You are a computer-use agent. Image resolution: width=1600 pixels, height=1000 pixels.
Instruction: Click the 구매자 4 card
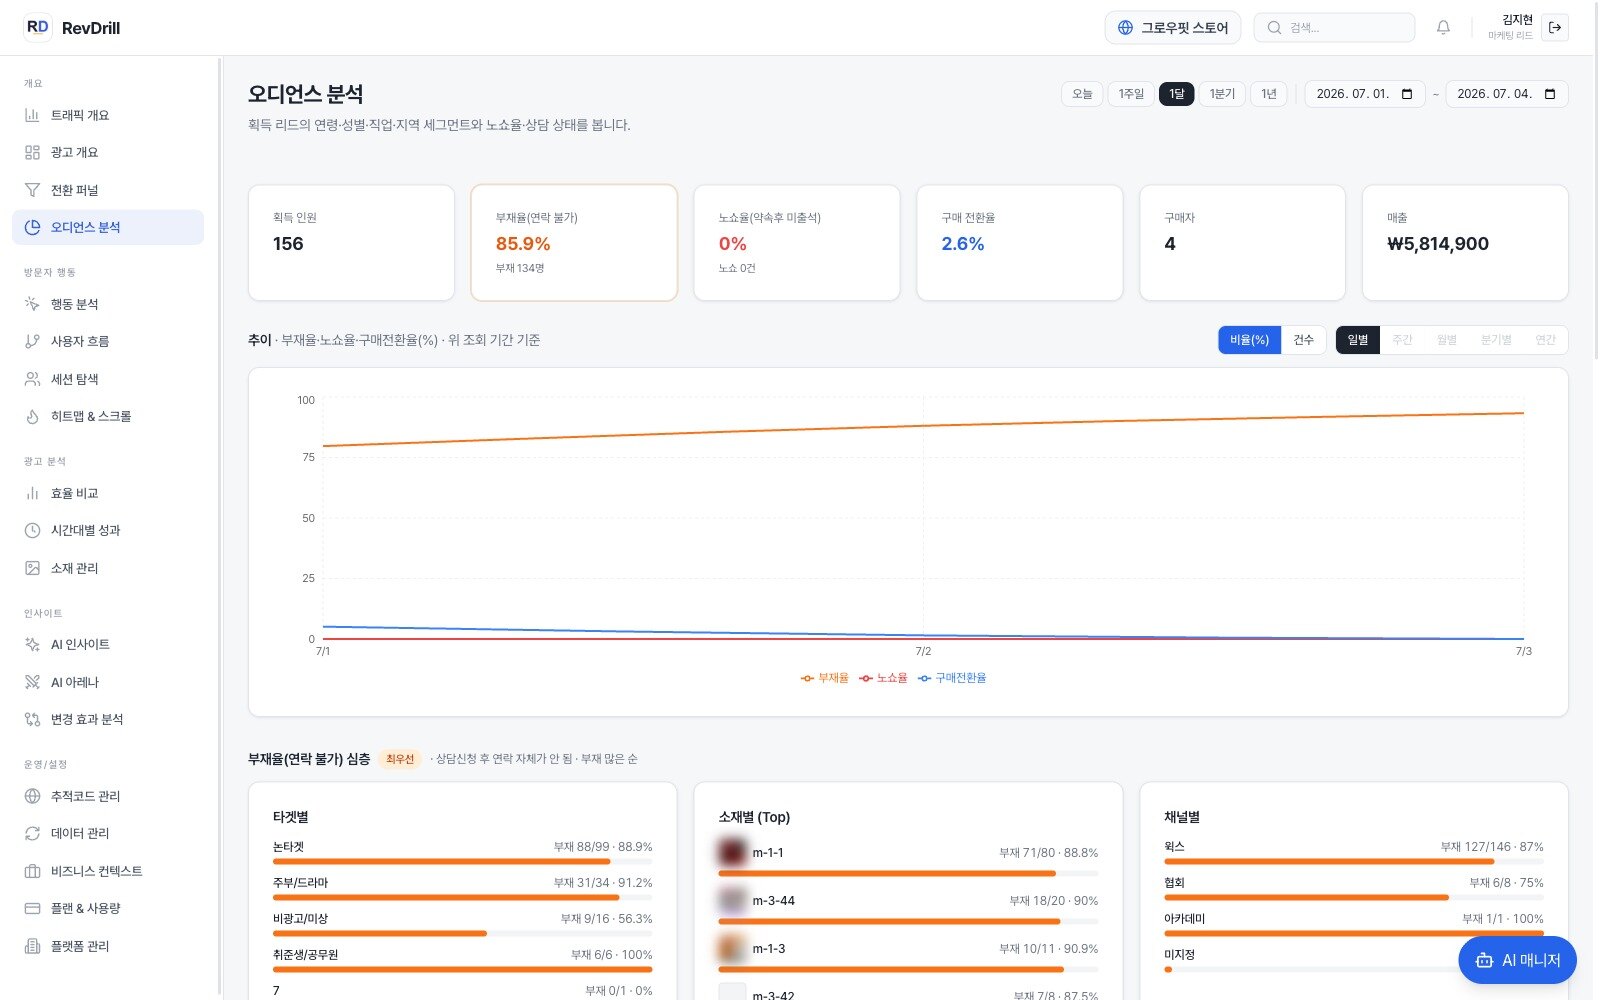1243,242
